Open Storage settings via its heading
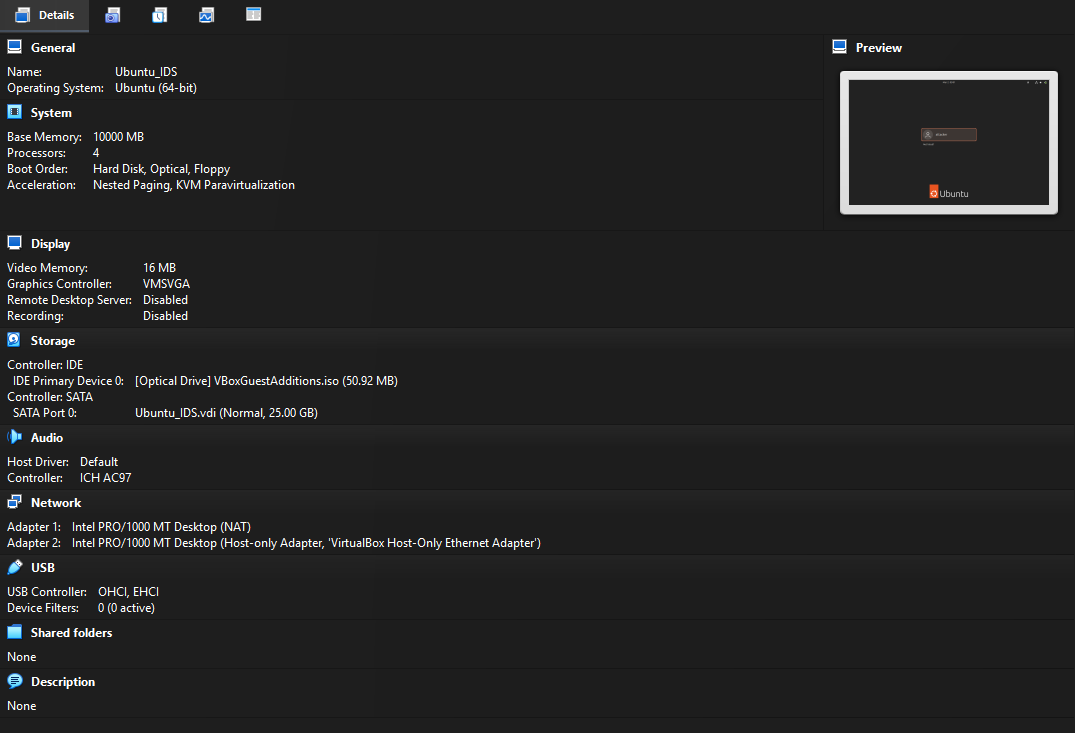1075x733 pixels. tap(53, 341)
